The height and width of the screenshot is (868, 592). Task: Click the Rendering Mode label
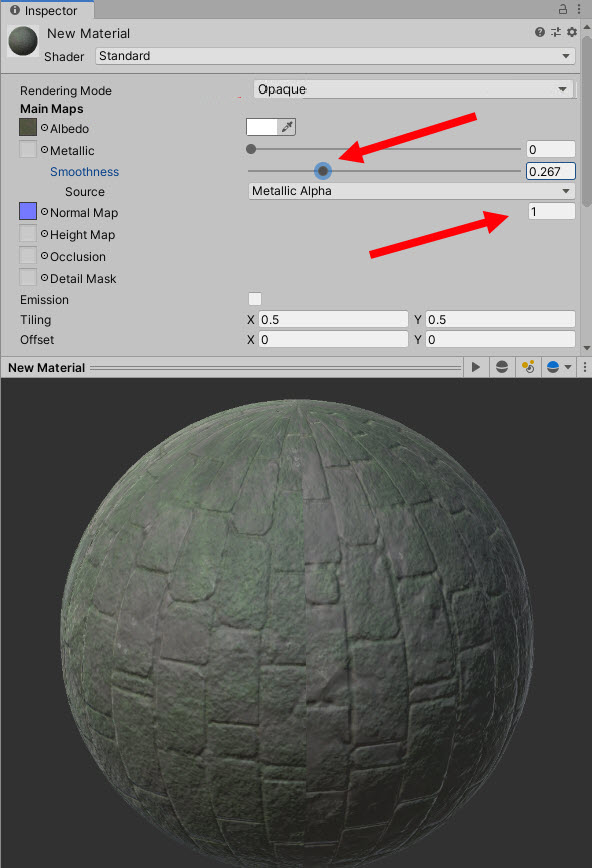pos(66,90)
